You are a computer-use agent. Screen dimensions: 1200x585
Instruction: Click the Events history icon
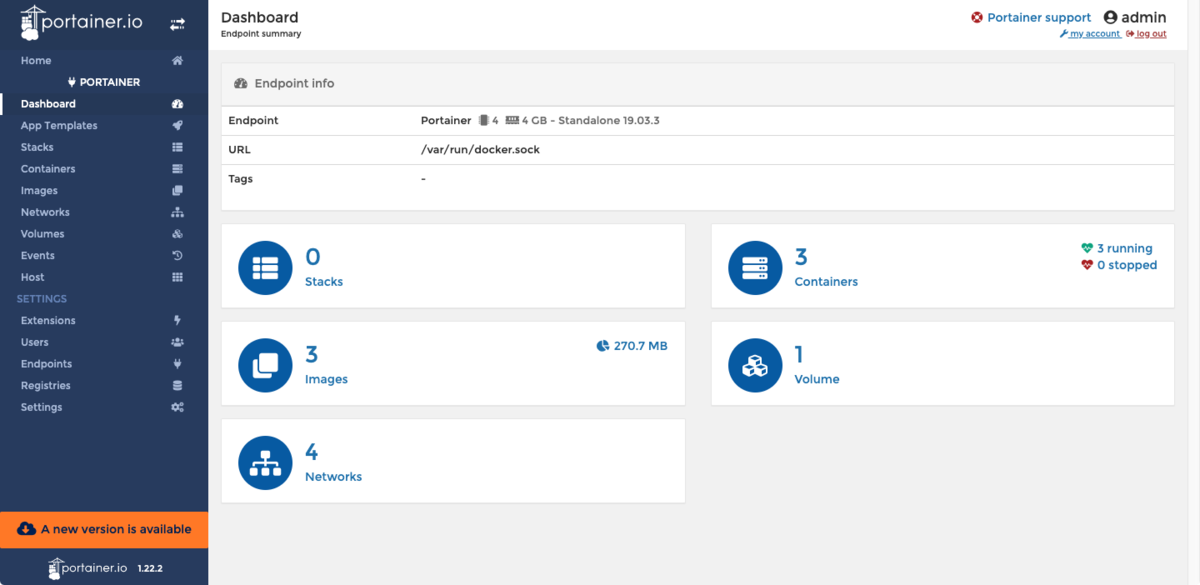[177, 255]
